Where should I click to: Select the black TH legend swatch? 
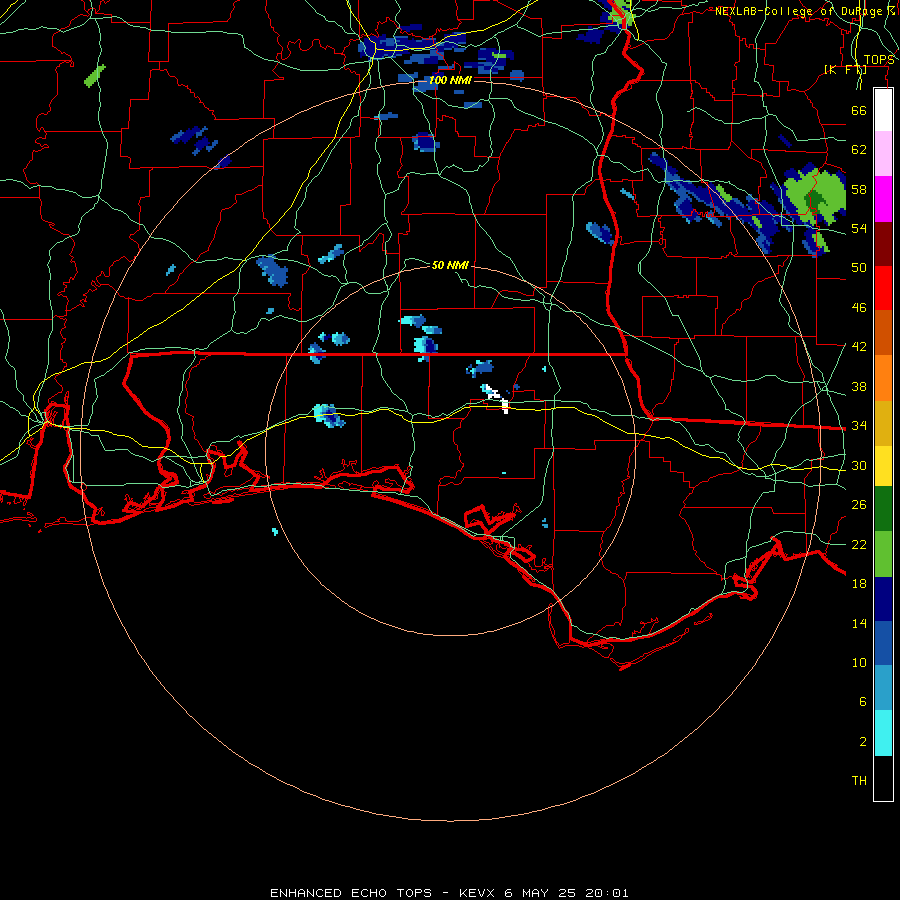883,778
